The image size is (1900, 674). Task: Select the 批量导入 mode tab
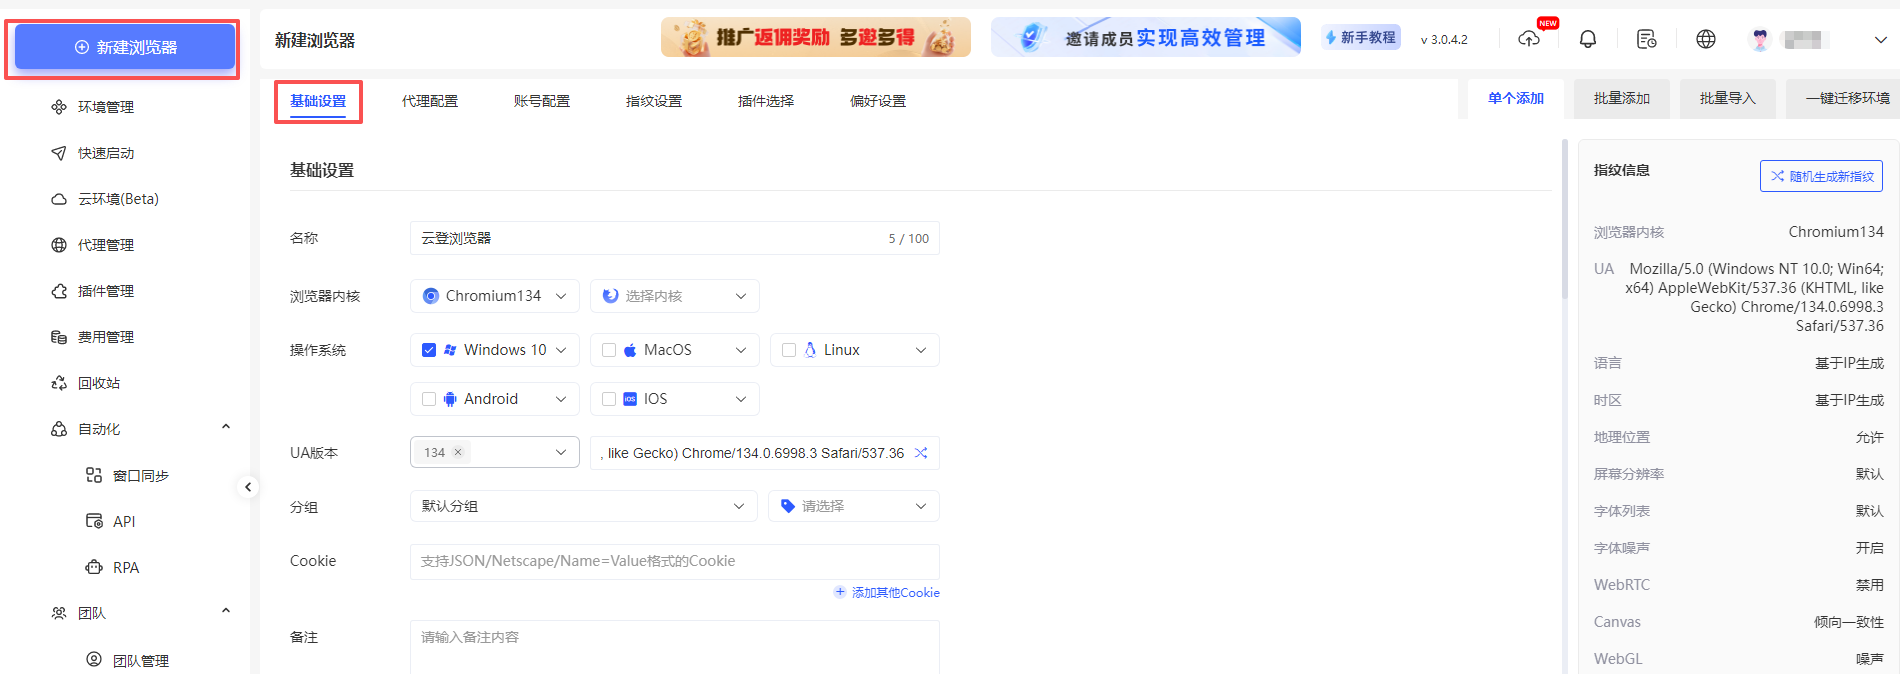click(1728, 98)
